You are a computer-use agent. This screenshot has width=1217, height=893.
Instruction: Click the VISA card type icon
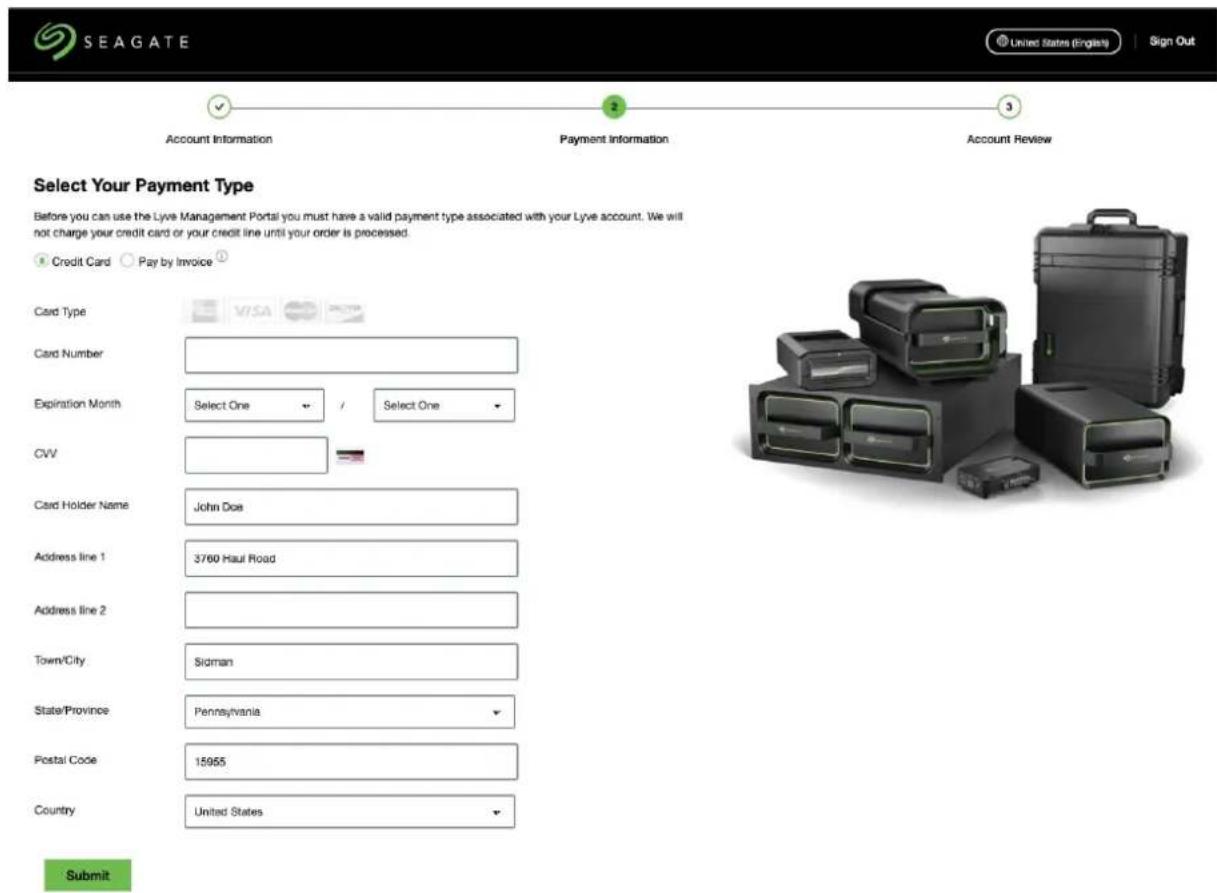[251, 311]
